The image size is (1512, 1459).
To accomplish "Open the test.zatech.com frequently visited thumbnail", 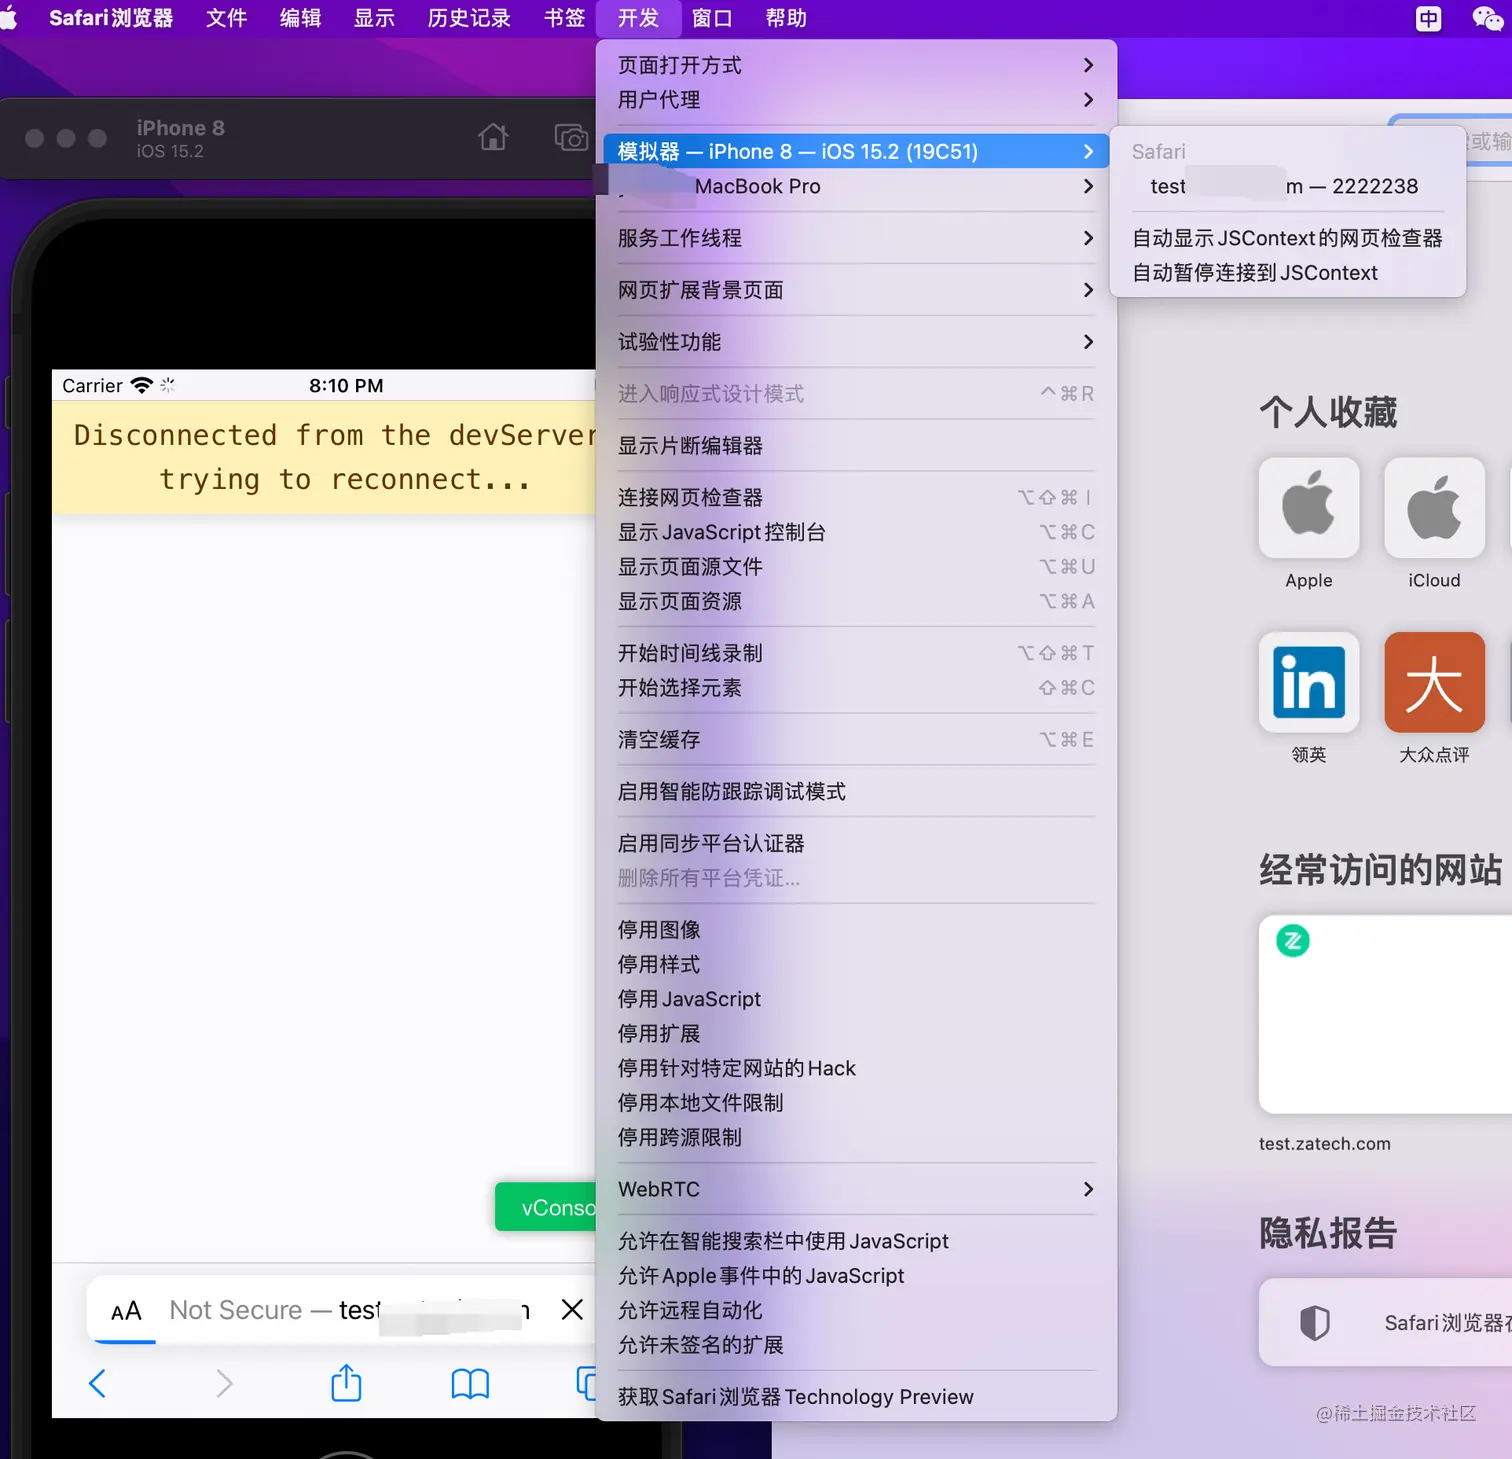I will point(1385,1014).
